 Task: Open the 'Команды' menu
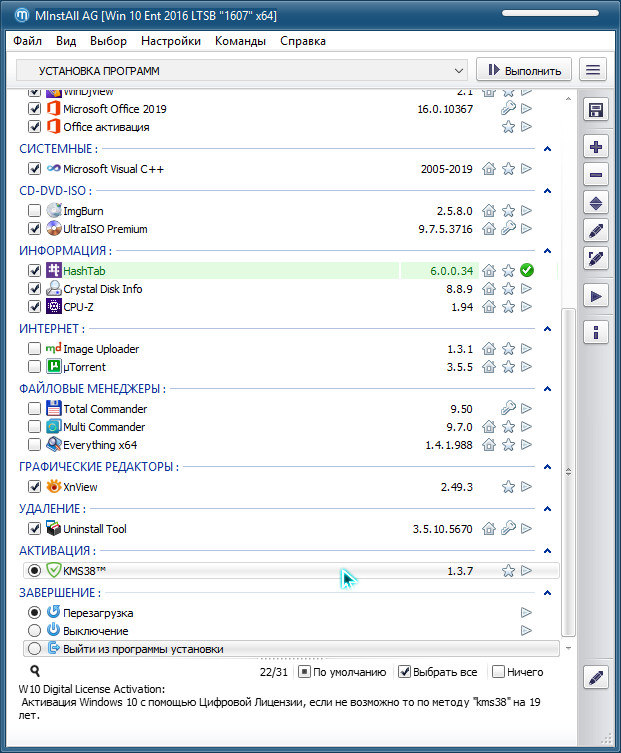(x=240, y=41)
